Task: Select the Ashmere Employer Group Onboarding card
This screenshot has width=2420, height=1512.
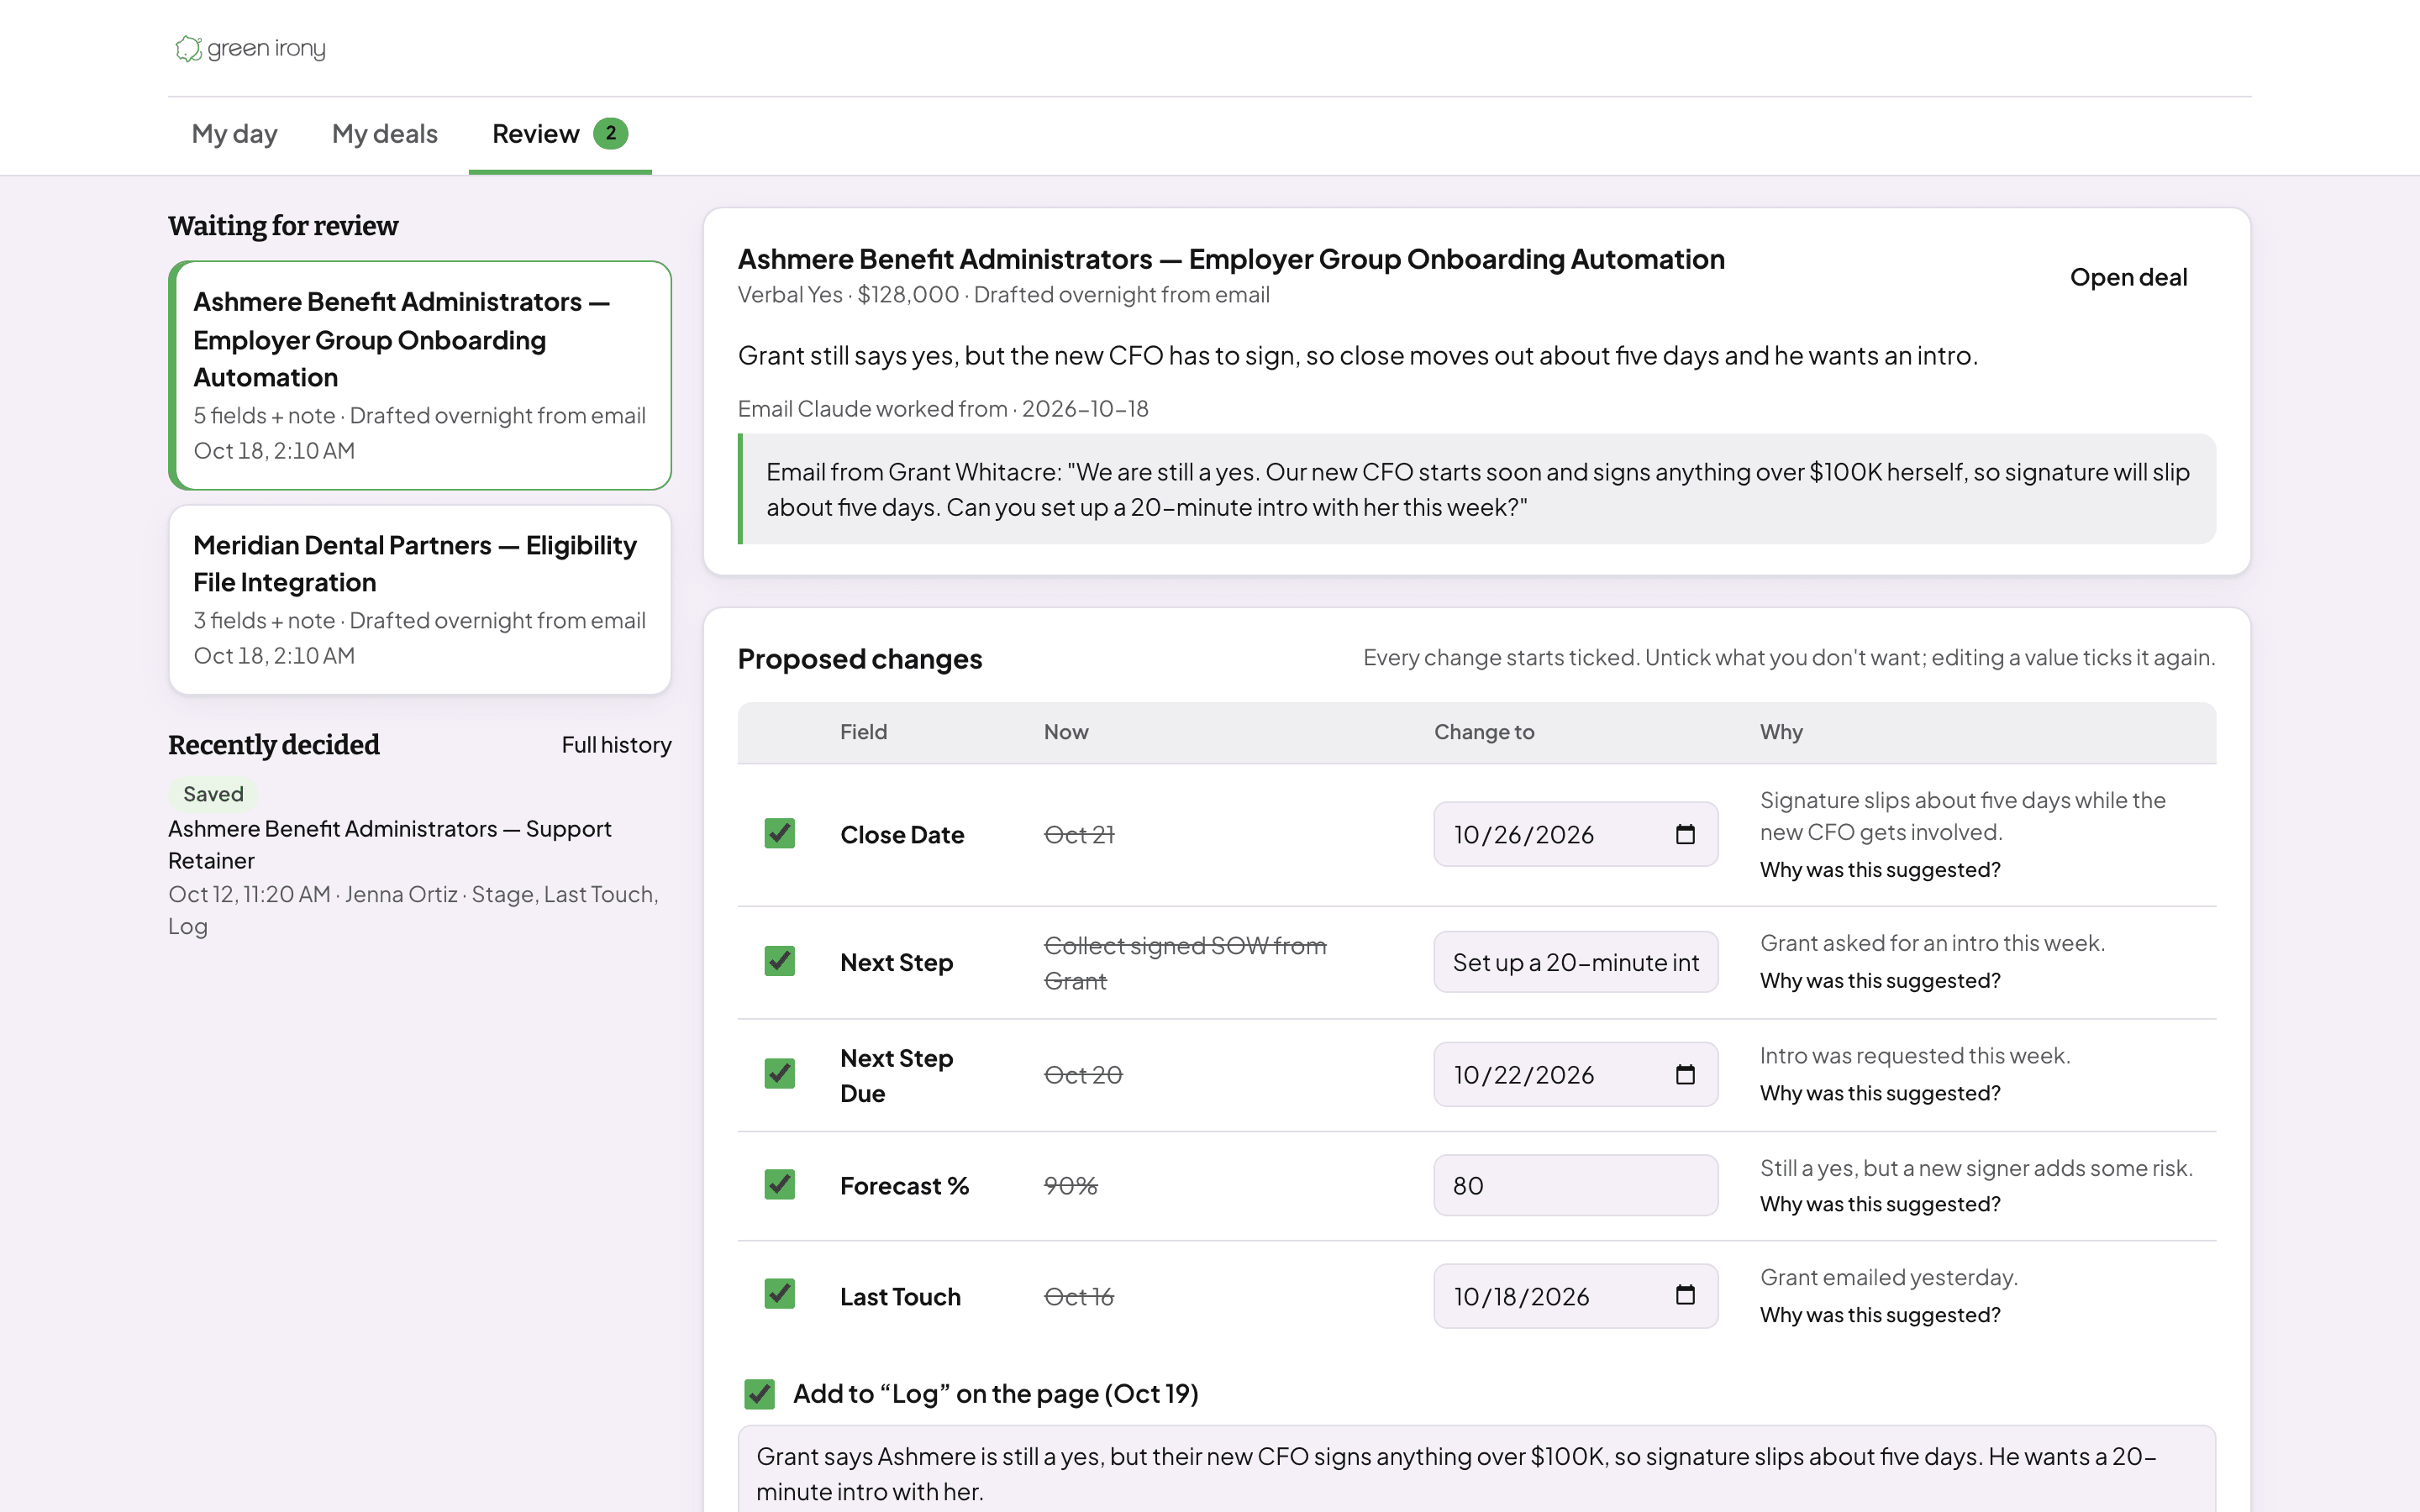Action: coord(420,375)
